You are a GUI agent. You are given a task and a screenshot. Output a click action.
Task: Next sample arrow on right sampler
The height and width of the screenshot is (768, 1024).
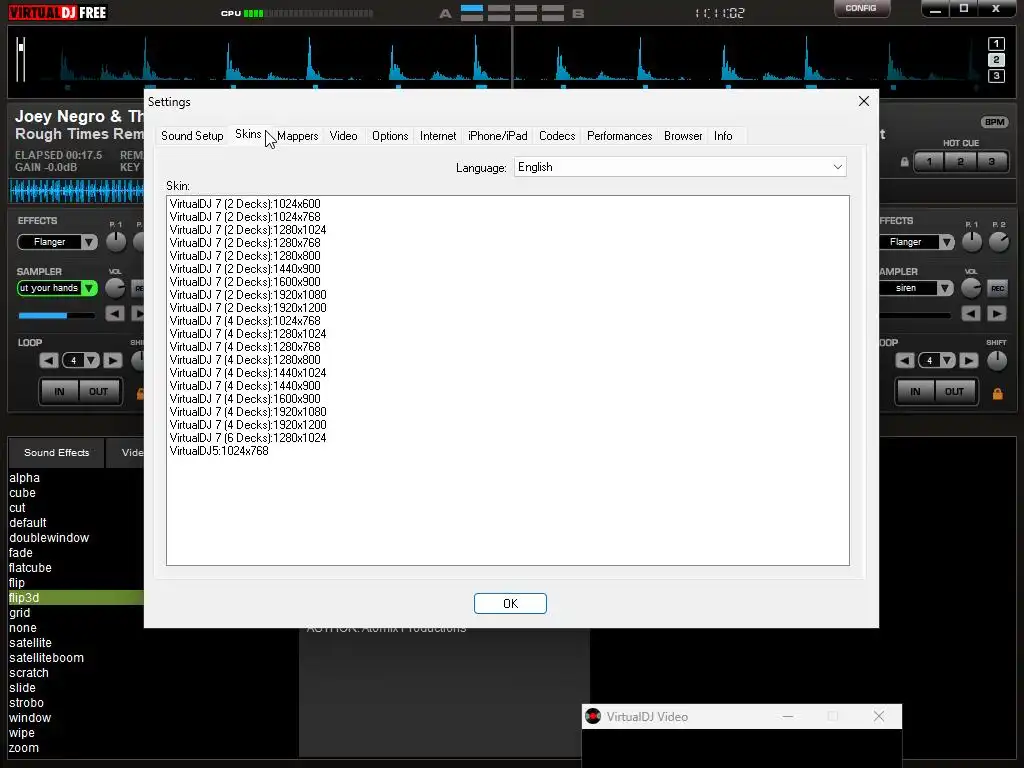[997, 314]
